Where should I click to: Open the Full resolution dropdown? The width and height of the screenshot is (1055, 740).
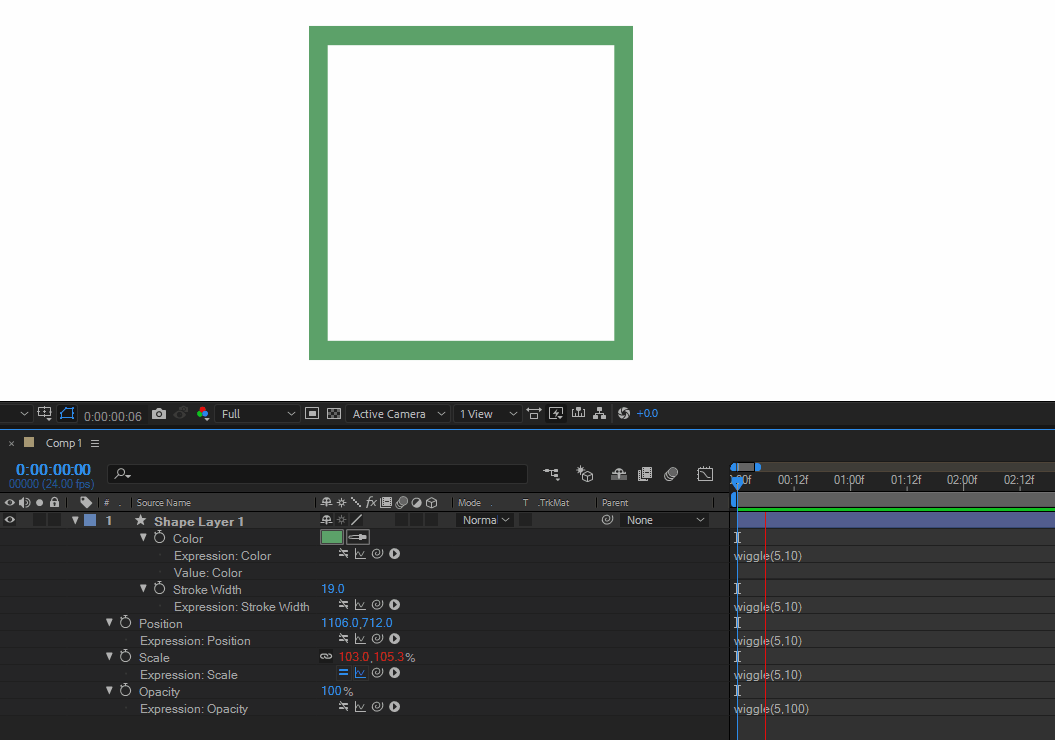click(x=258, y=414)
